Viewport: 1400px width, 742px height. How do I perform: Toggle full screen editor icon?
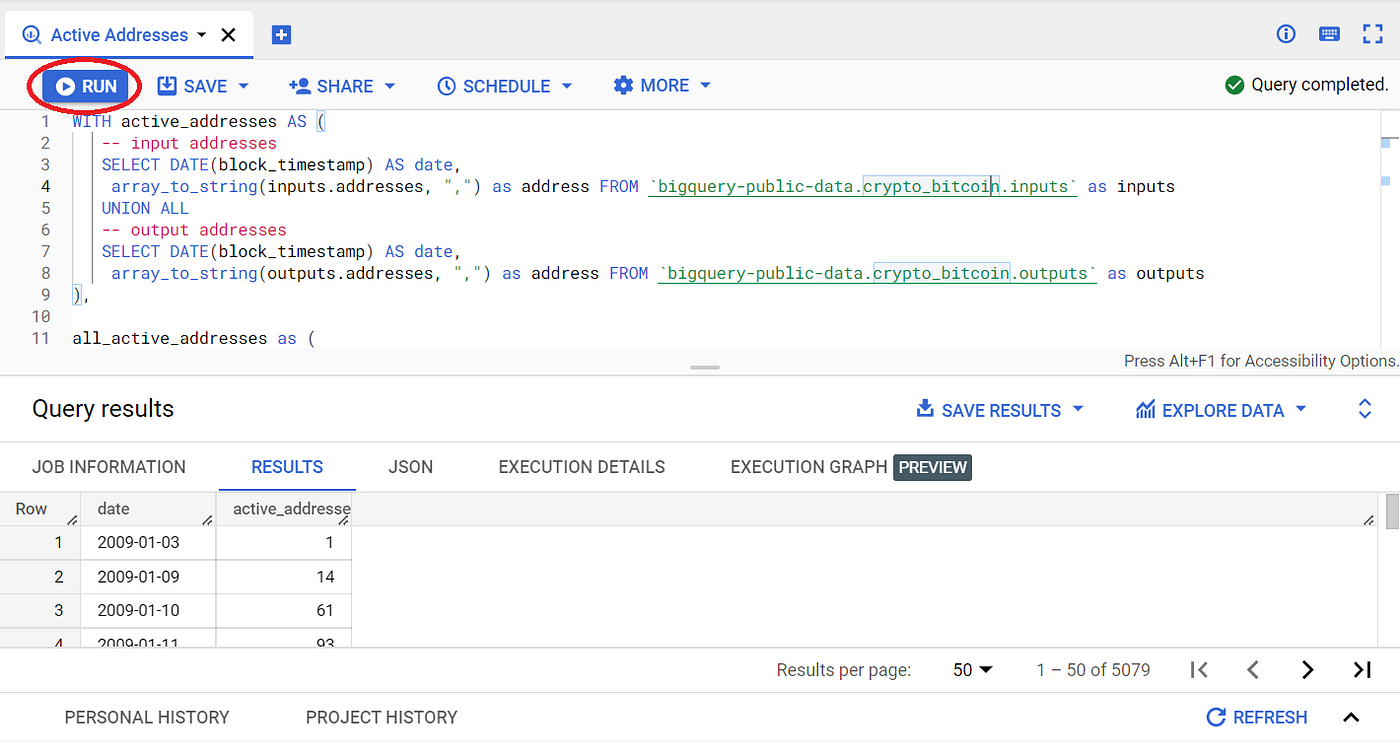(x=1373, y=34)
